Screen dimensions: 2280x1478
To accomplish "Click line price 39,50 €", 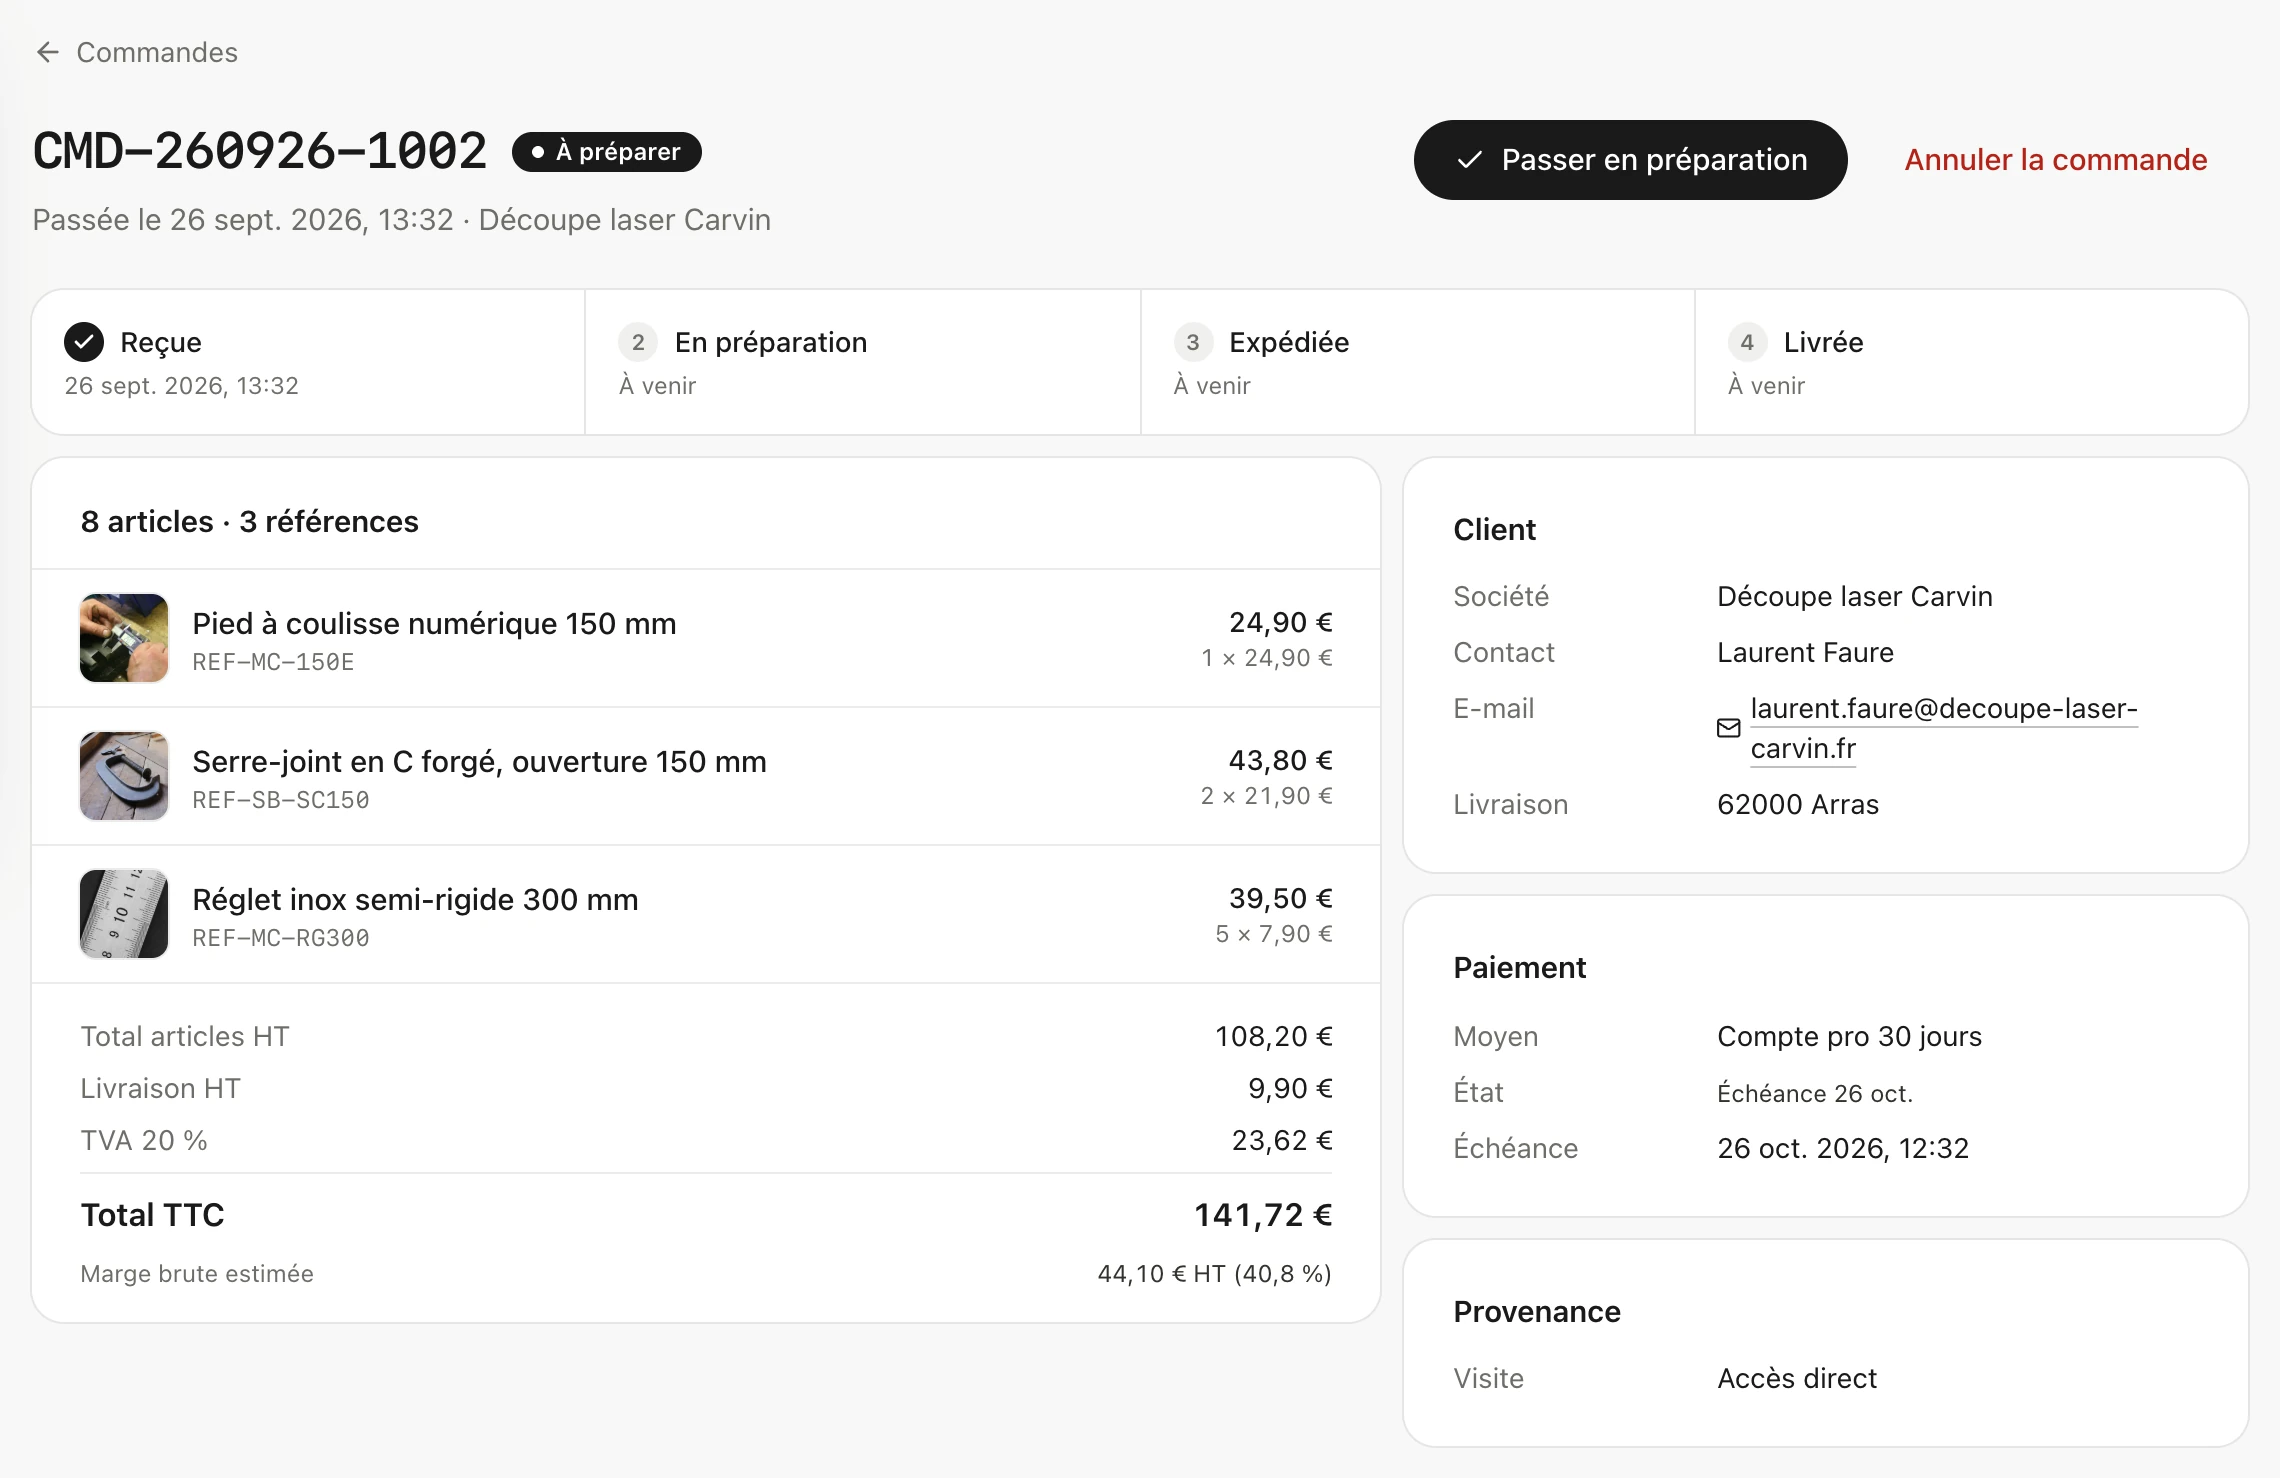I will (x=1281, y=898).
